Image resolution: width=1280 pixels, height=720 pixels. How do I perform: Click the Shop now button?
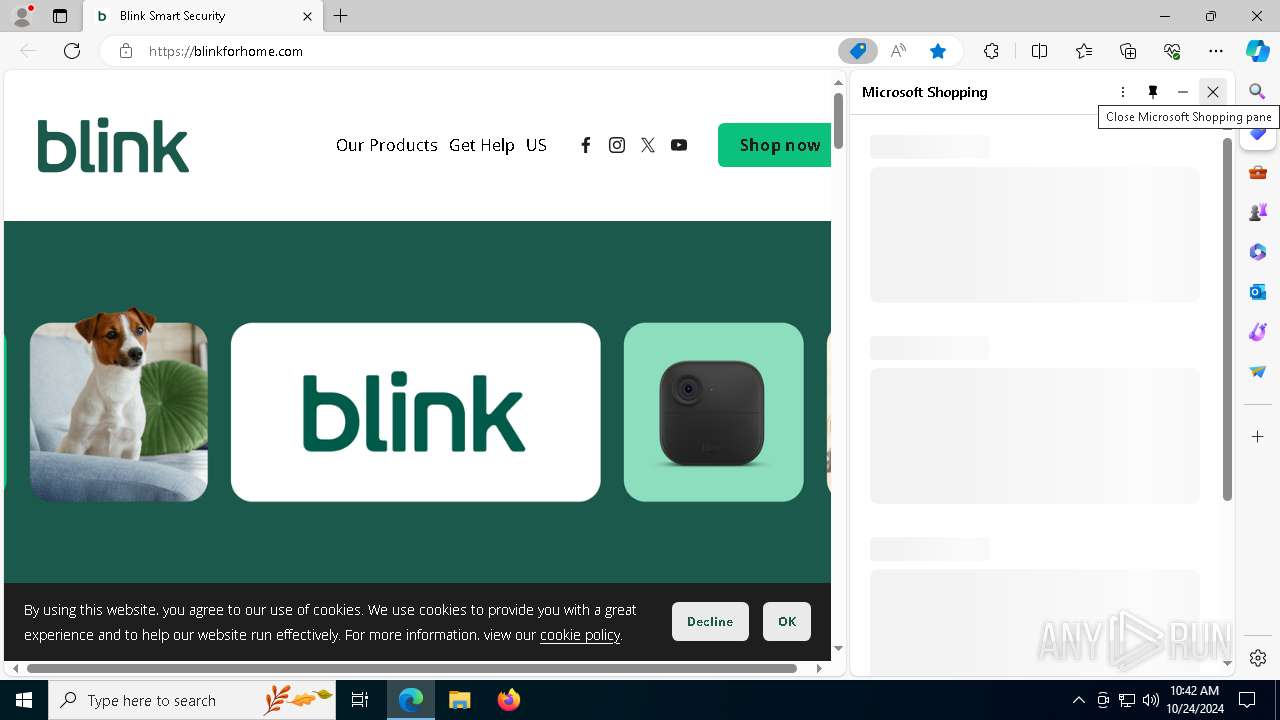[775, 145]
